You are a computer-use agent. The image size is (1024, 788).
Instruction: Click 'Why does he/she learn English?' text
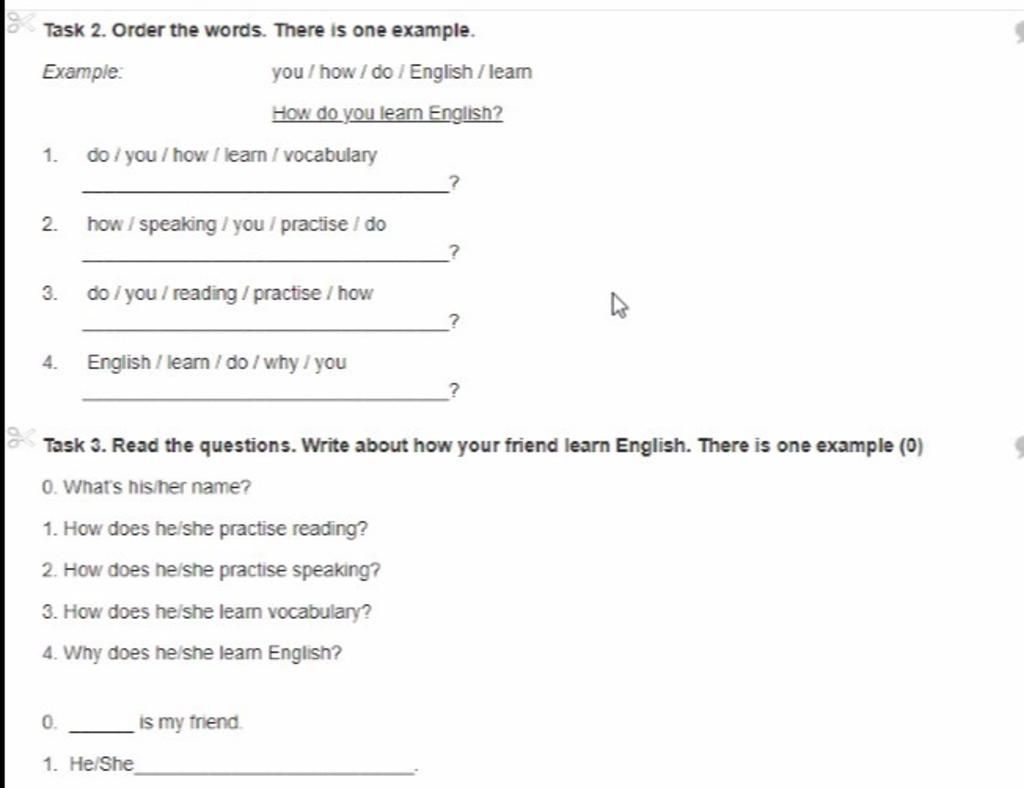(192, 653)
